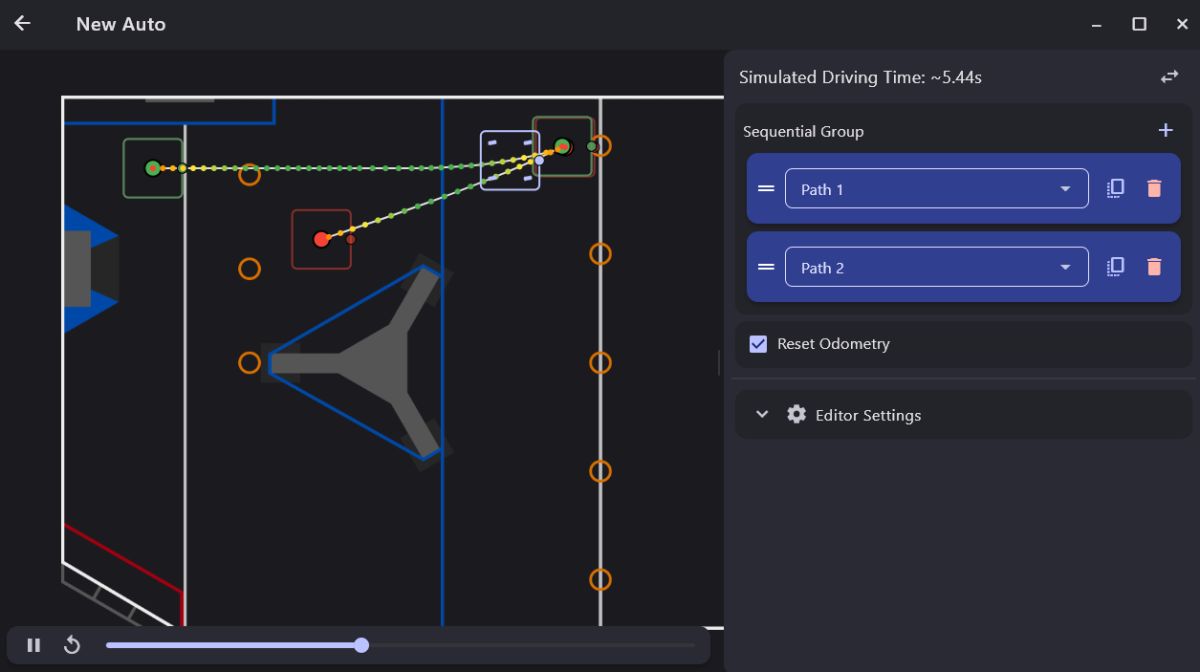Screen dimensions: 1200x672
Task: Go back using the arrow icon
Action: 22,23
